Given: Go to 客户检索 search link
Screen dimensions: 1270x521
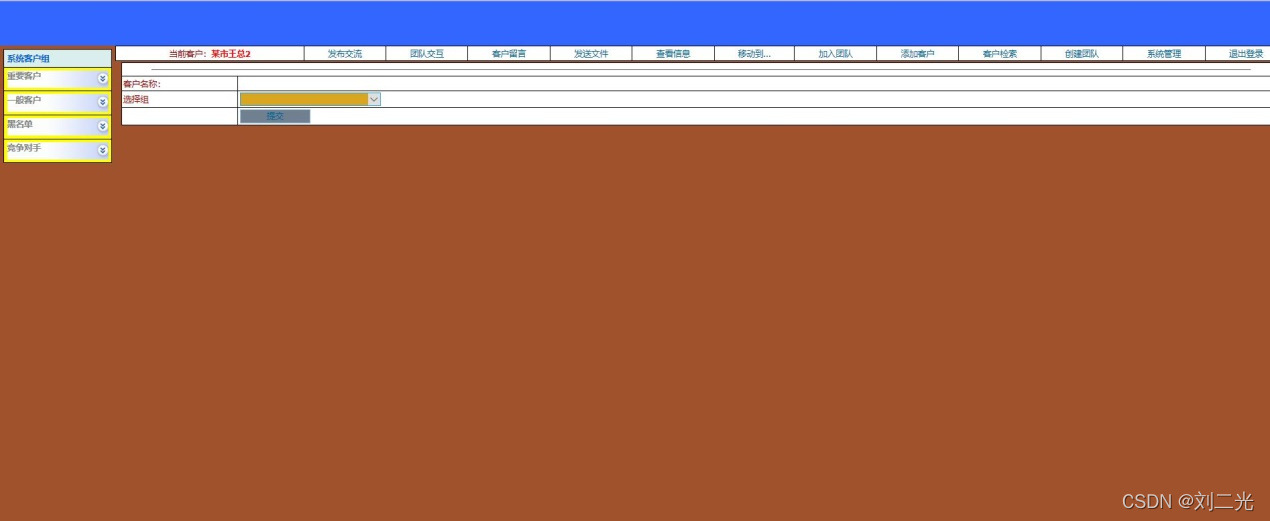Looking at the screenshot, I should (1000, 54).
